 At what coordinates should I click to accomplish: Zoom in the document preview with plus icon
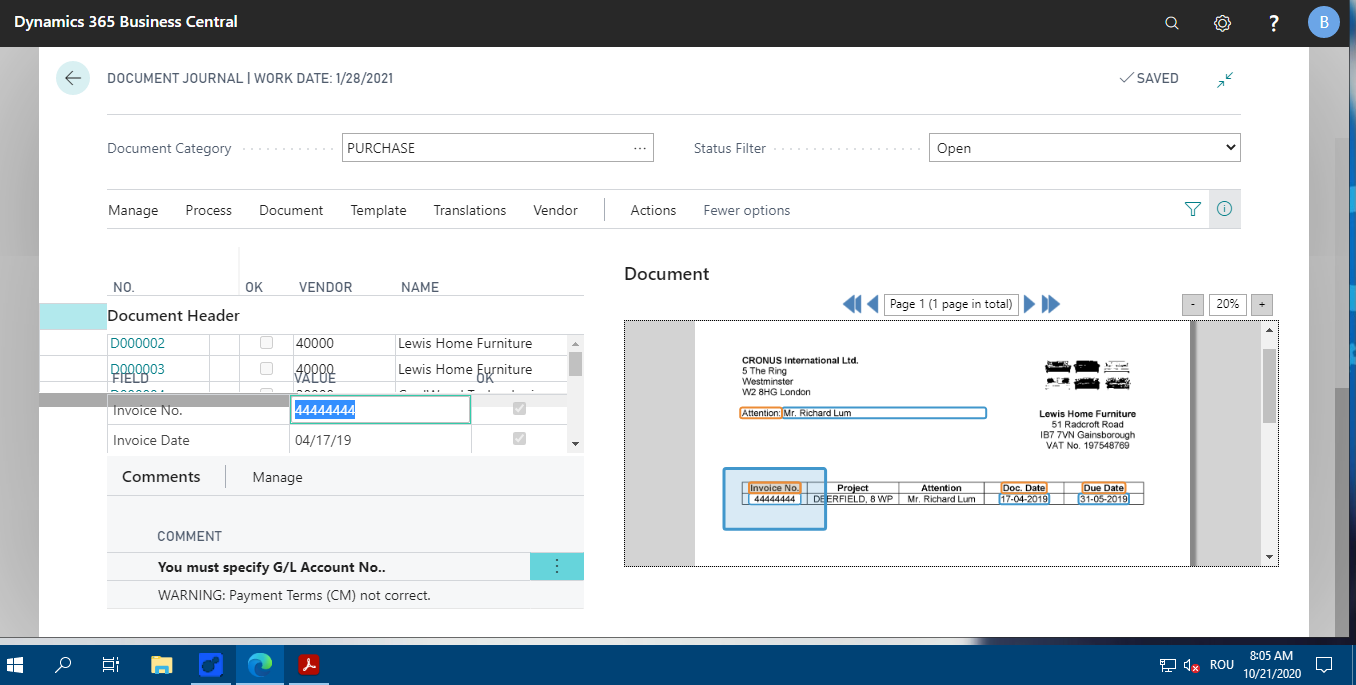[x=1262, y=304]
